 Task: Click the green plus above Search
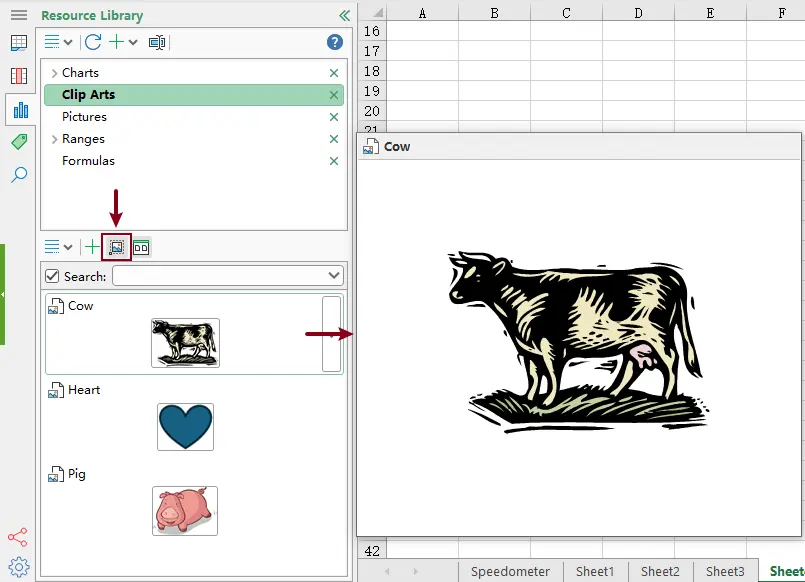click(92, 247)
